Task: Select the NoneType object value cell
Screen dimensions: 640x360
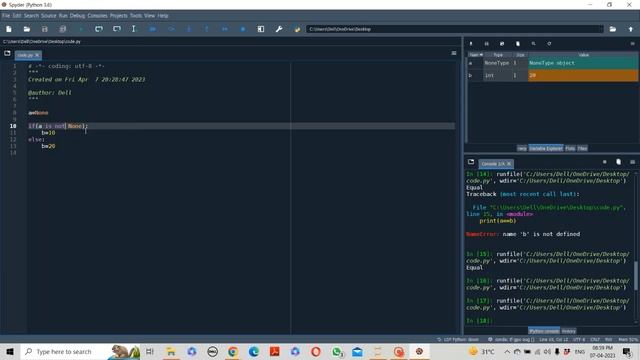Action: (583, 63)
